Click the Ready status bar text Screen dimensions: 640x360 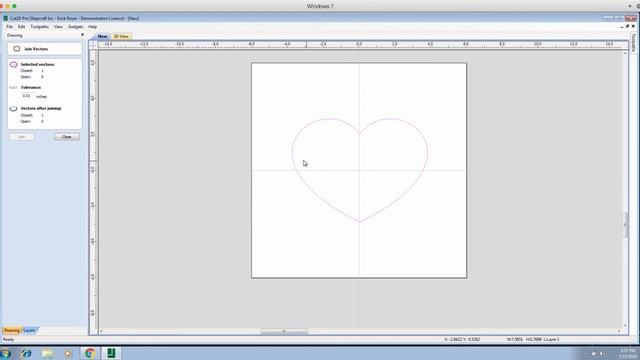(x=9, y=340)
